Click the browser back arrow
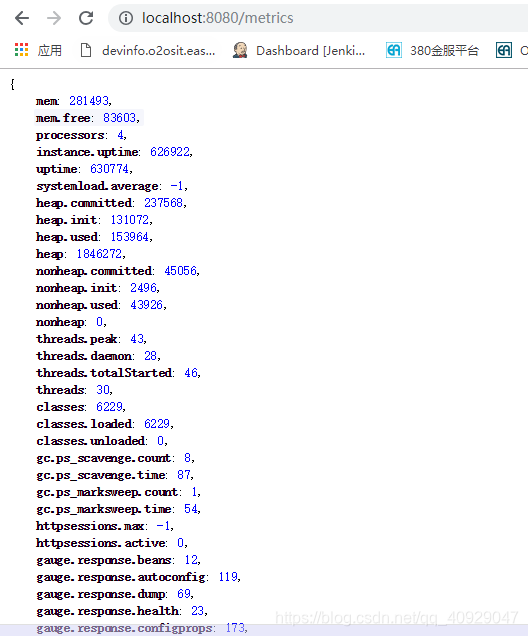Screen dimensions: 528x636 (x=22, y=18)
